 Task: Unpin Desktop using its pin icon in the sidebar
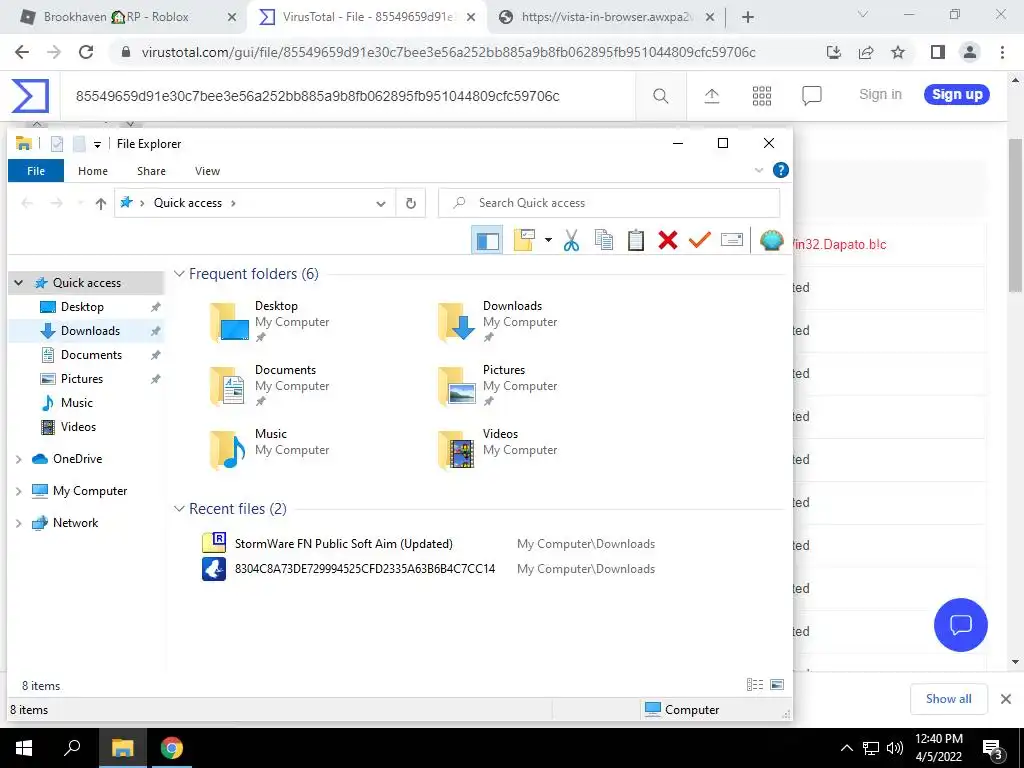click(155, 307)
